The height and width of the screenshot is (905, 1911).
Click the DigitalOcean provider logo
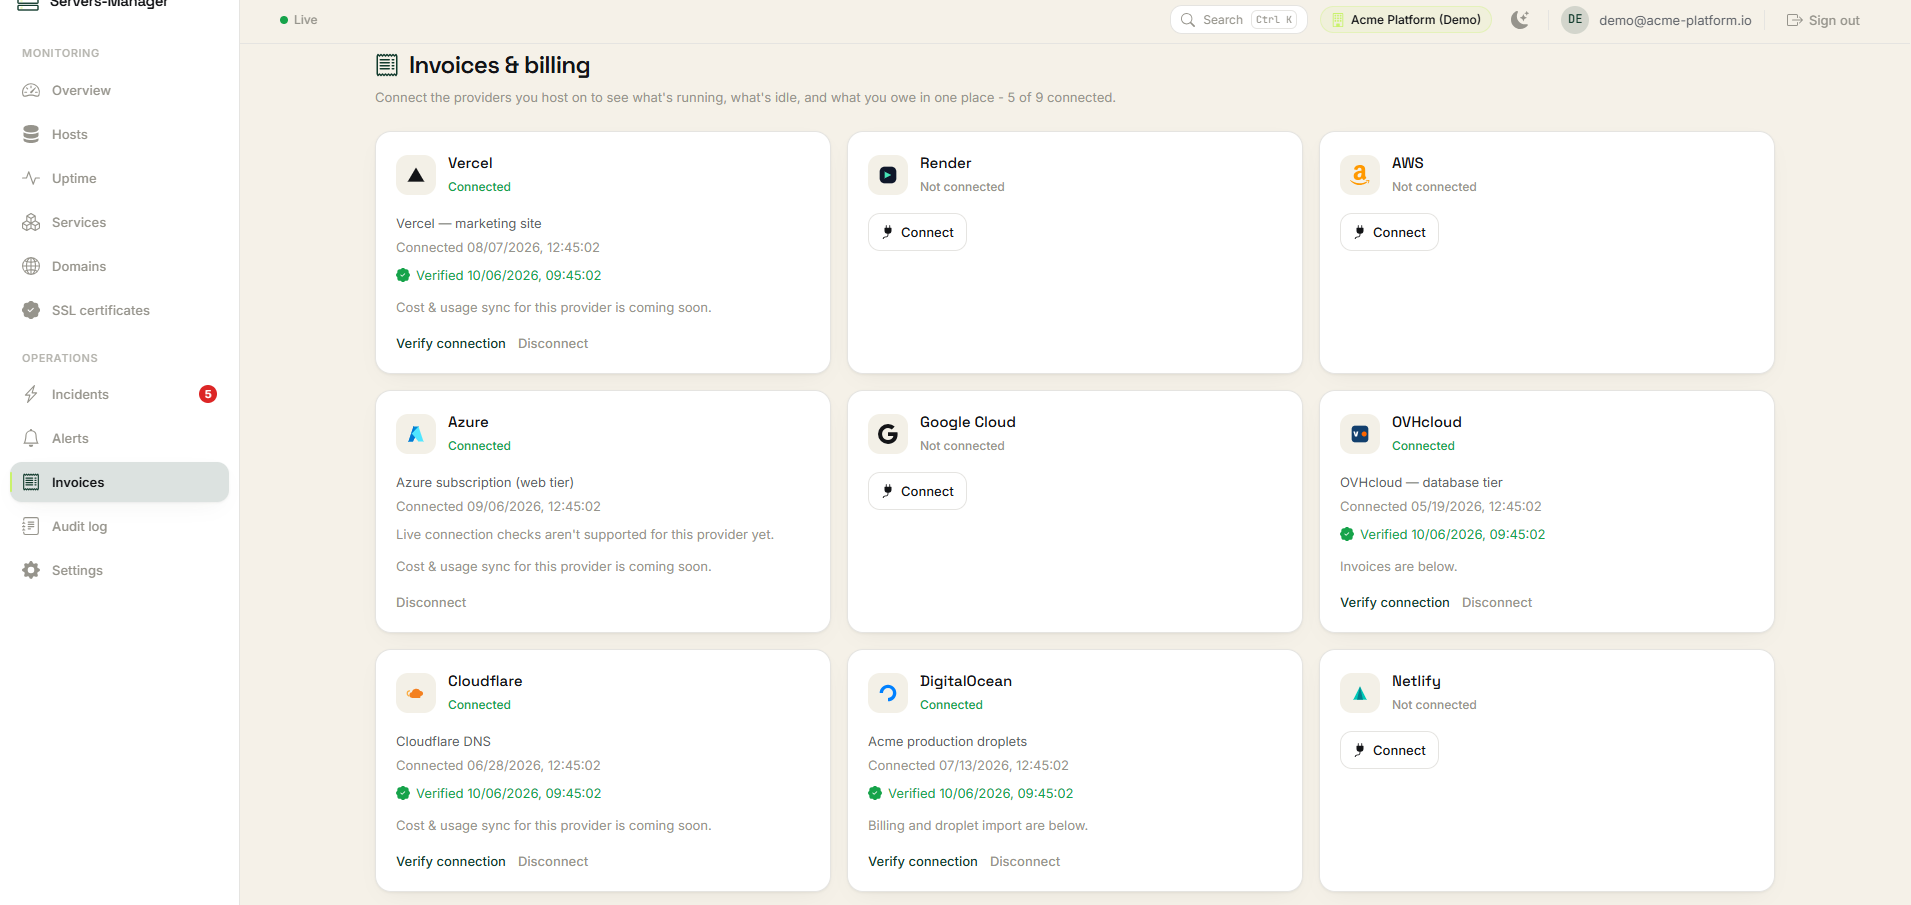pyautogui.click(x=888, y=693)
